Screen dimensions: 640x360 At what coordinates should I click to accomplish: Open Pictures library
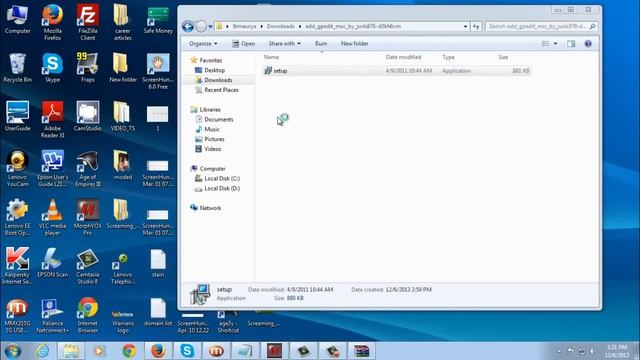214,139
